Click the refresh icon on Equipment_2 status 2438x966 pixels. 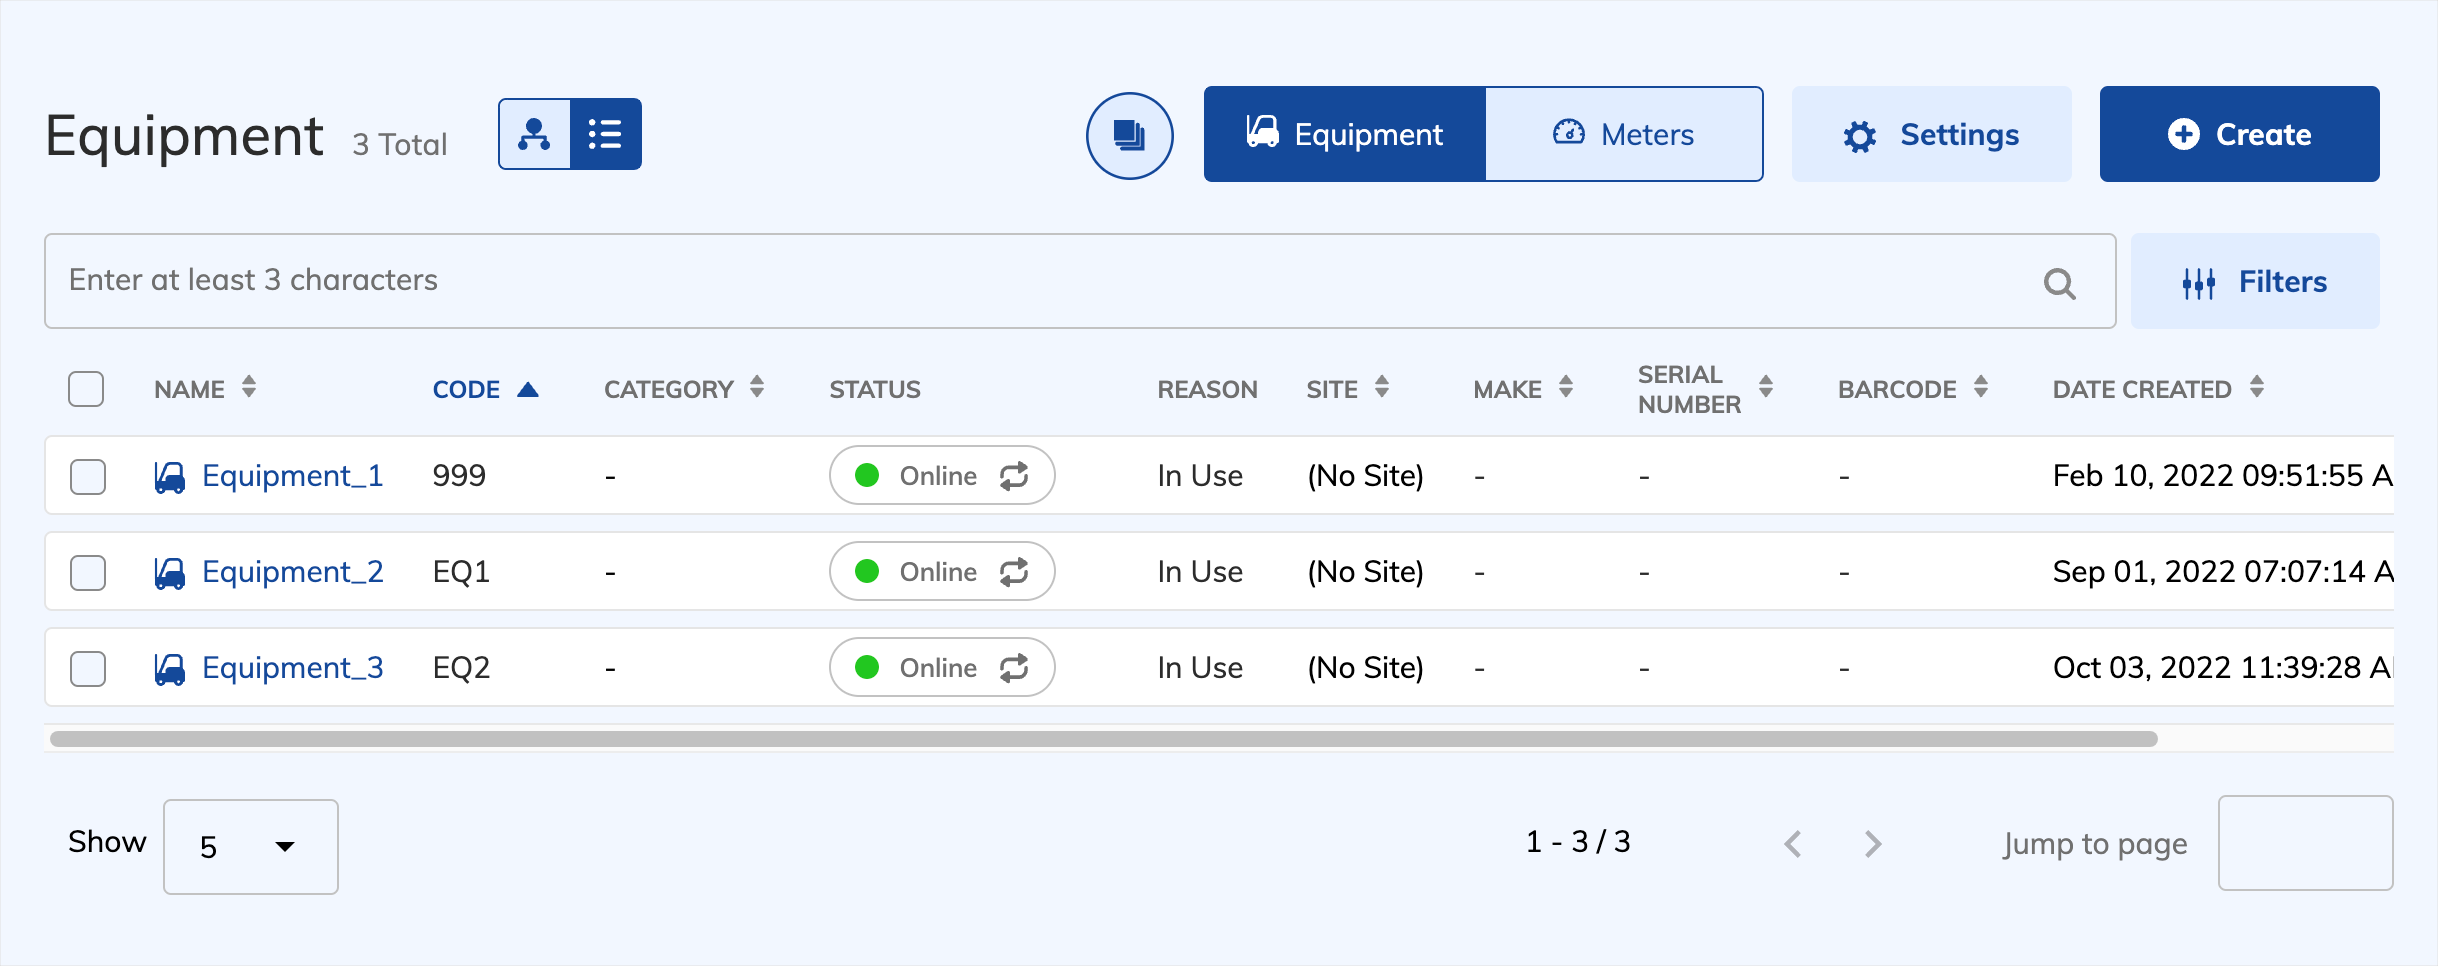click(1014, 571)
